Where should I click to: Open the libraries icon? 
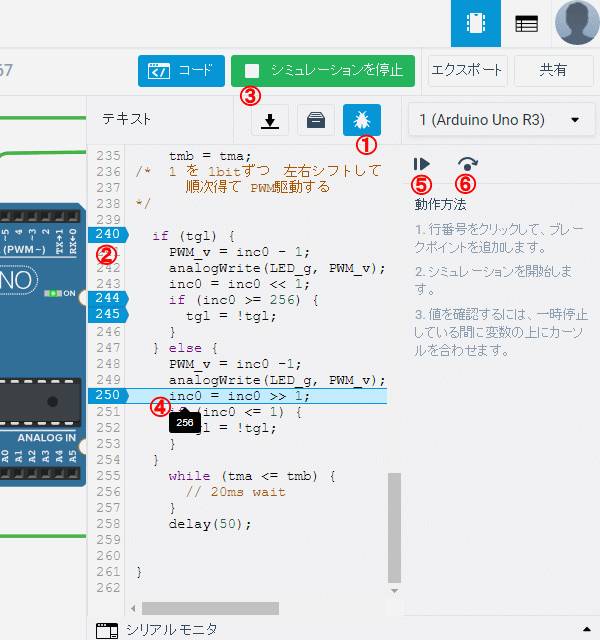click(315, 120)
